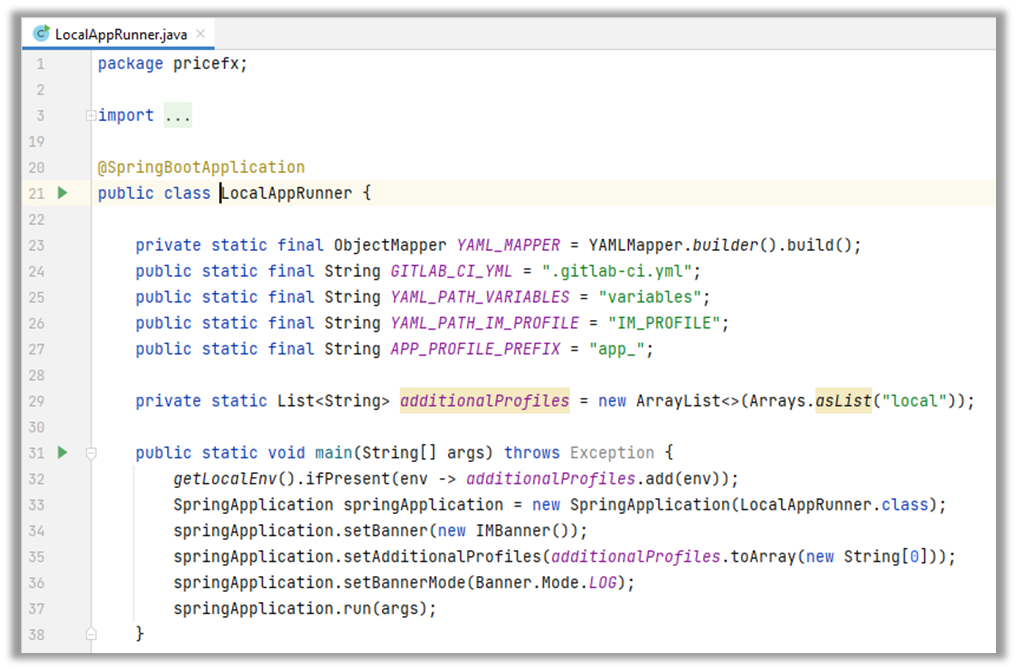1017x670 pixels.
Task: Close the LocalAppRunner.java tab
Action: 200,34
